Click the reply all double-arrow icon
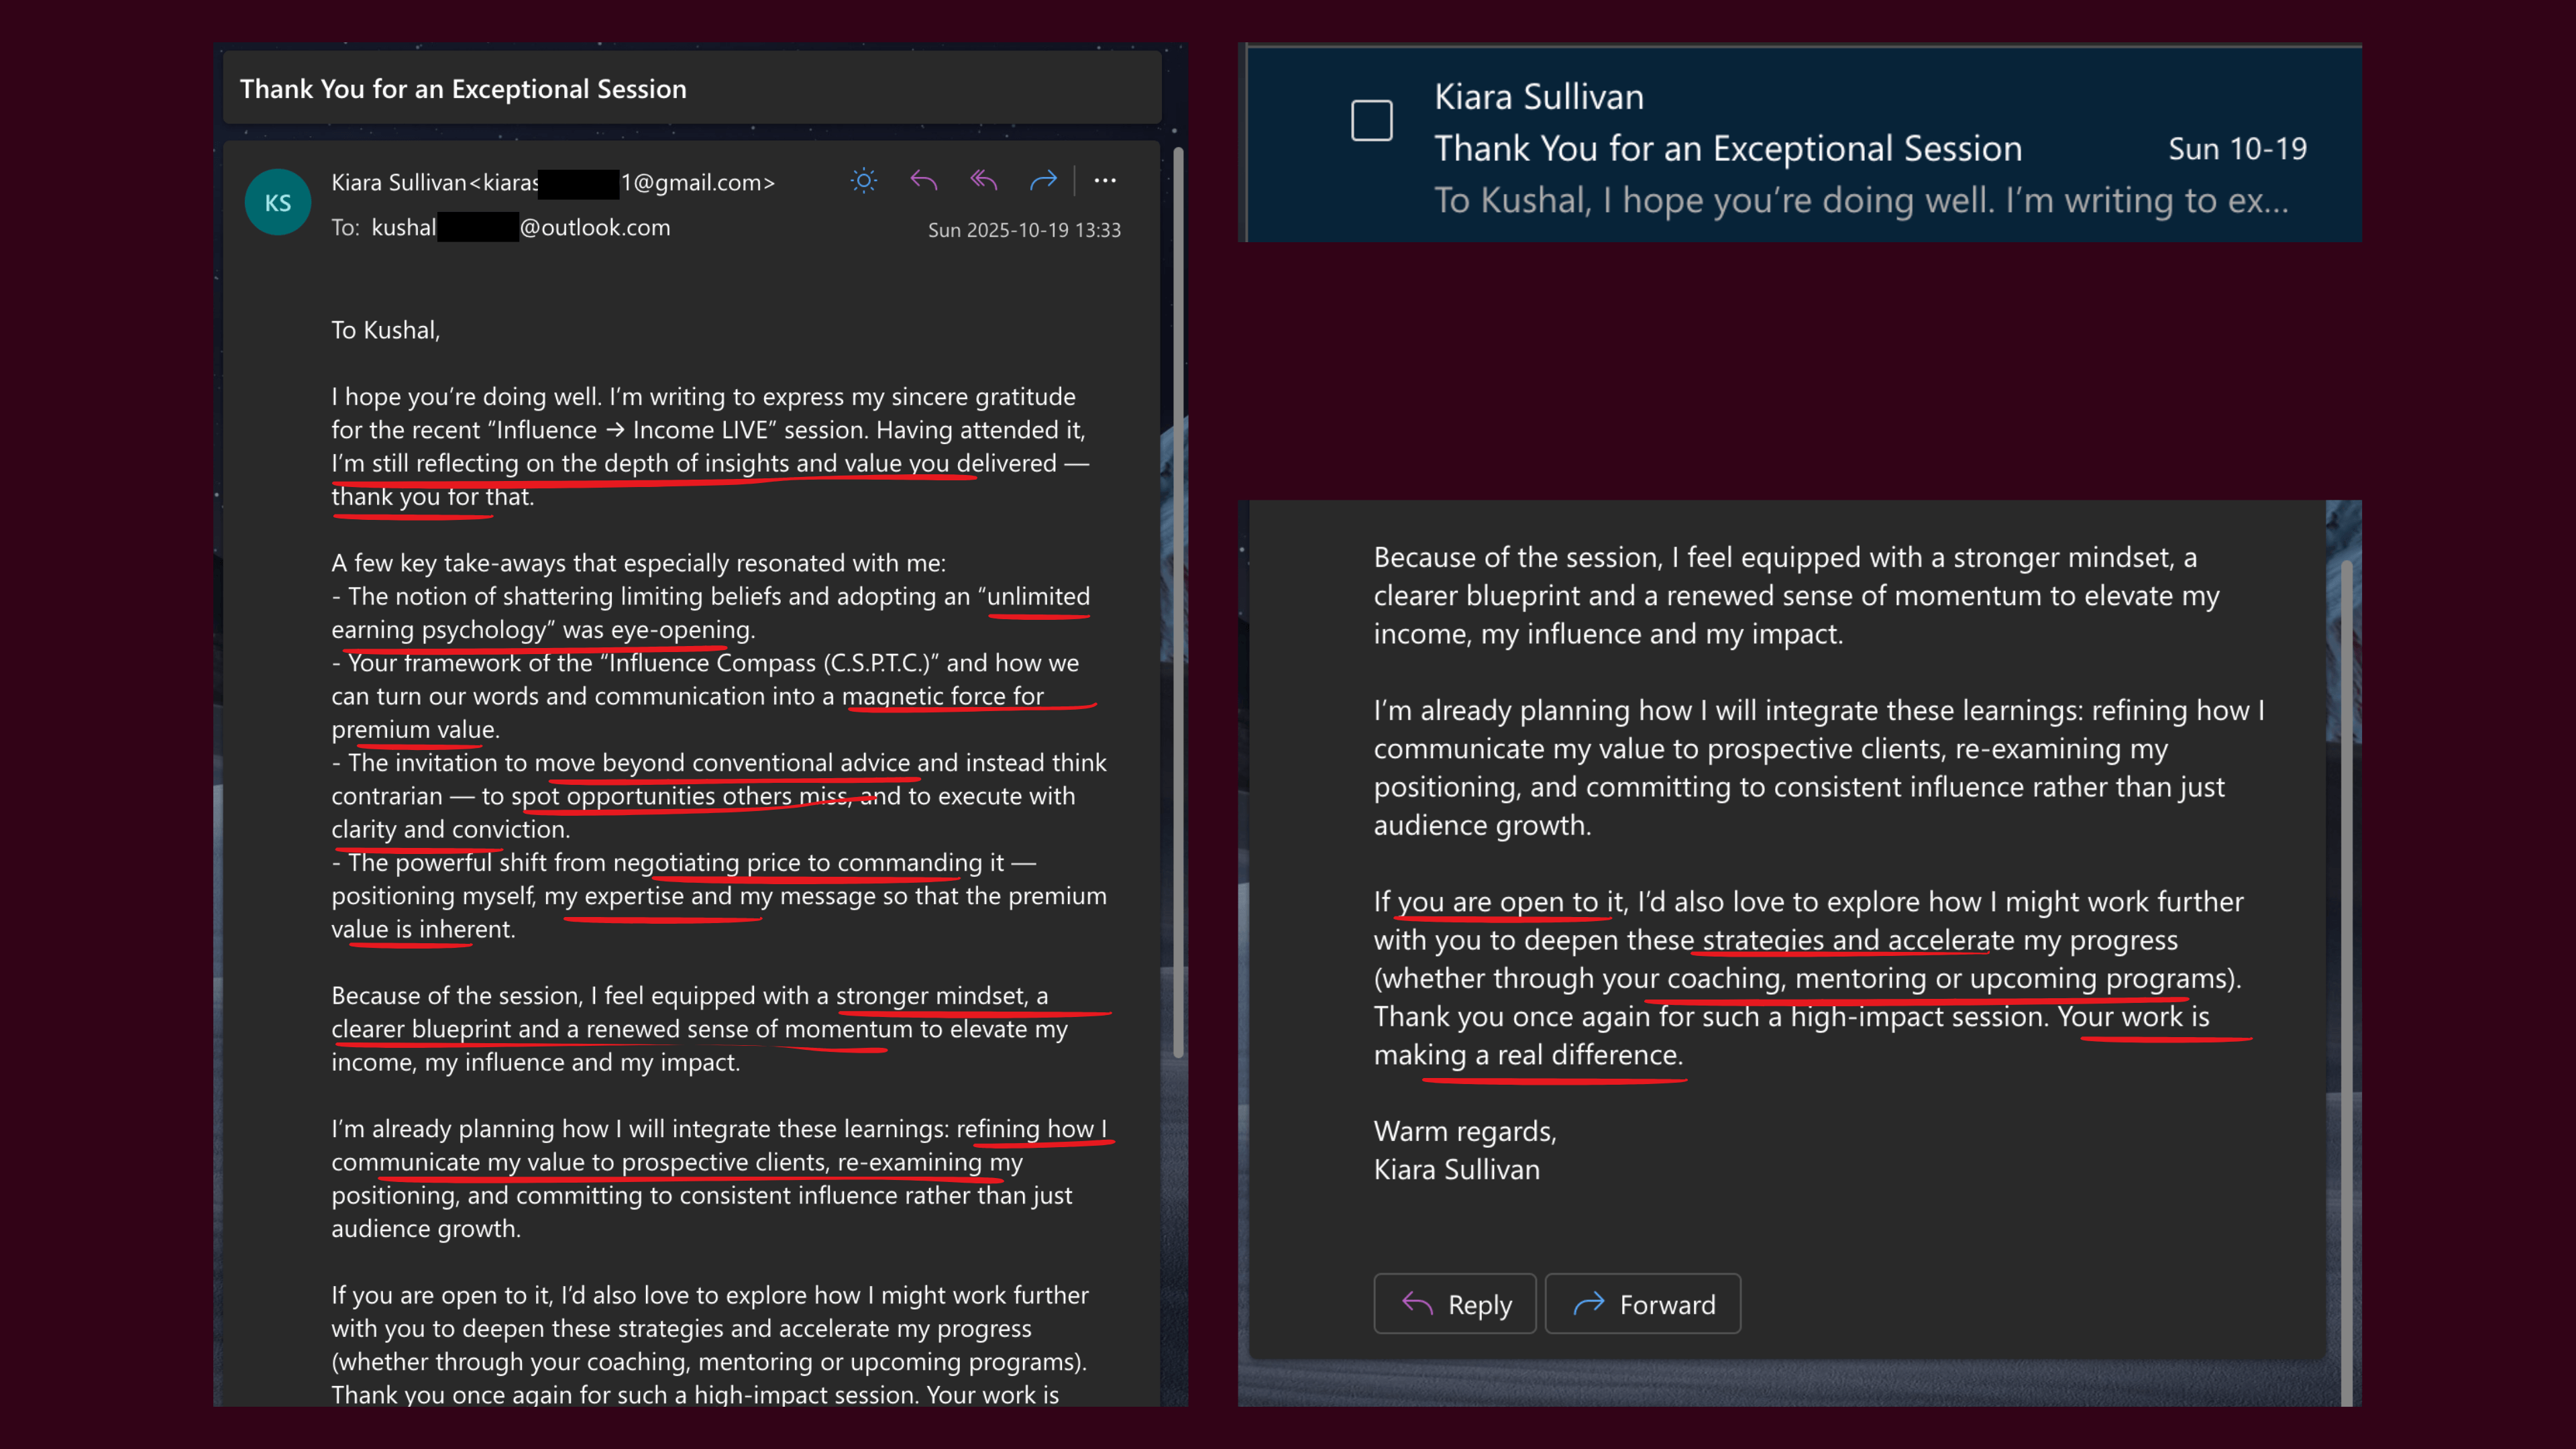This screenshot has width=2576, height=1449. coord(984,181)
